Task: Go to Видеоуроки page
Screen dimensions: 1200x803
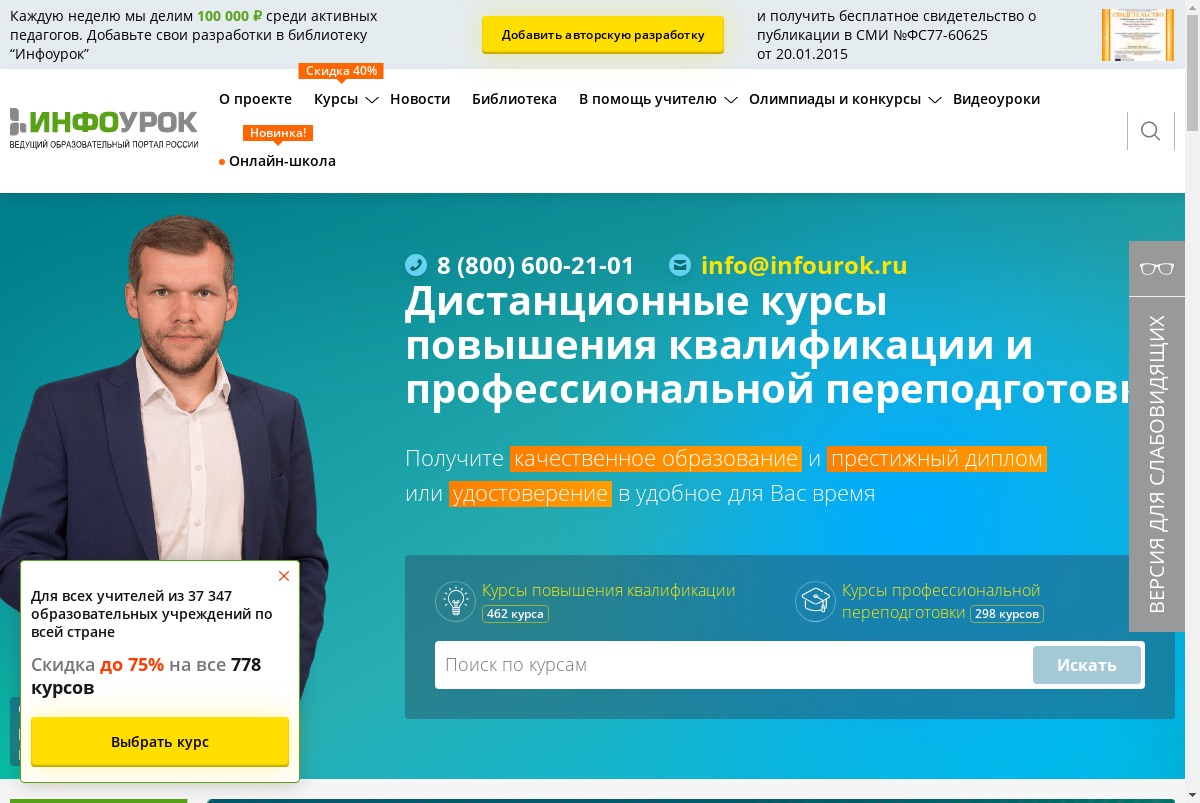Action: pyautogui.click(x=996, y=99)
